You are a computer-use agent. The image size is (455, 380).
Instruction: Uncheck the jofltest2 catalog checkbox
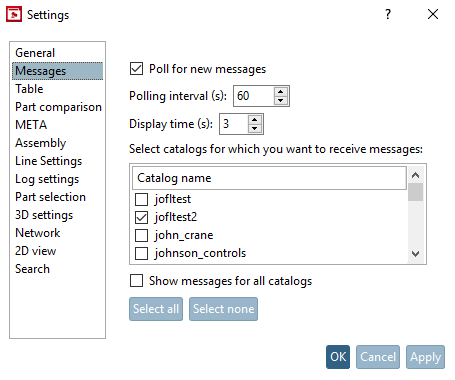tap(141, 217)
